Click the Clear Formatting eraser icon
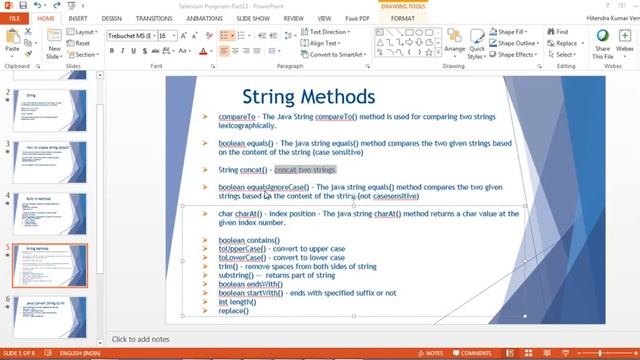 209,36
